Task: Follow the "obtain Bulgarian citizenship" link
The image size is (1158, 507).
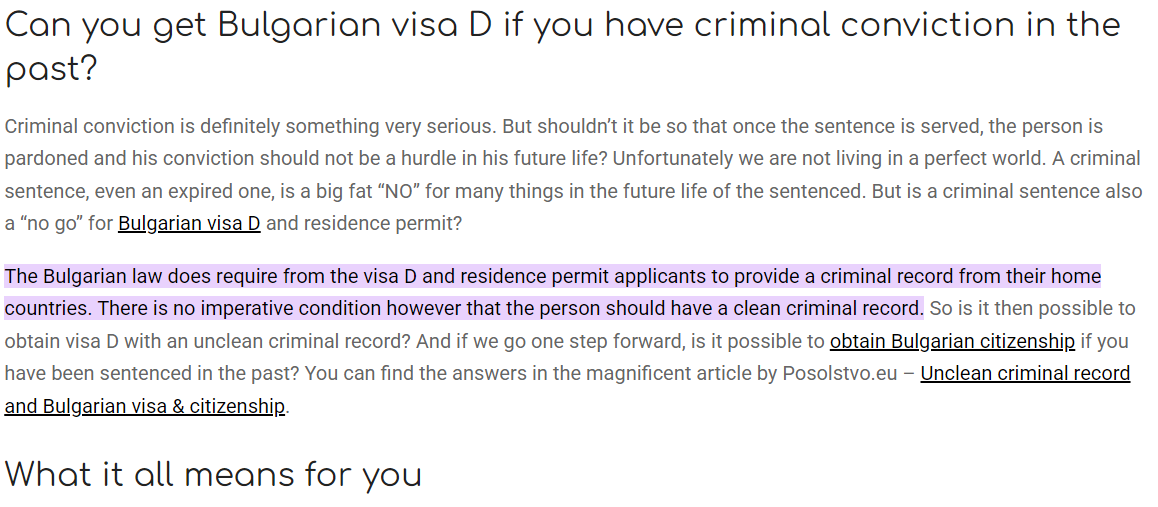Action: [952, 341]
